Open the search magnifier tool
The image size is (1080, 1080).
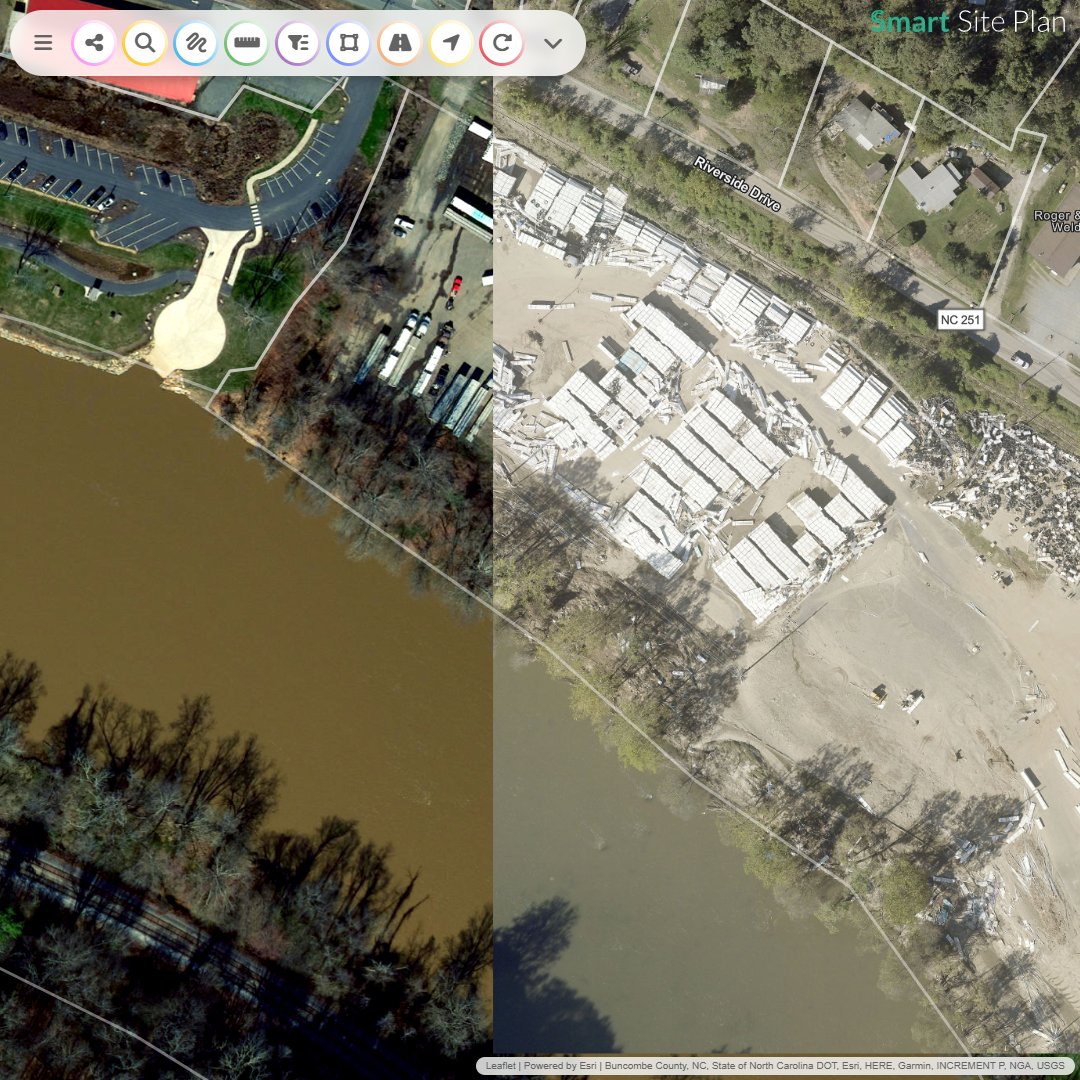tap(145, 43)
